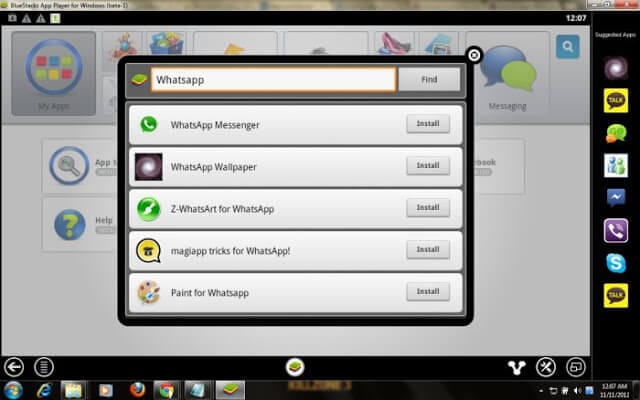Click the taskbar clock
The width and height of the screenshot is (640, 400).
pyautogui.click(x=614, y=391)
